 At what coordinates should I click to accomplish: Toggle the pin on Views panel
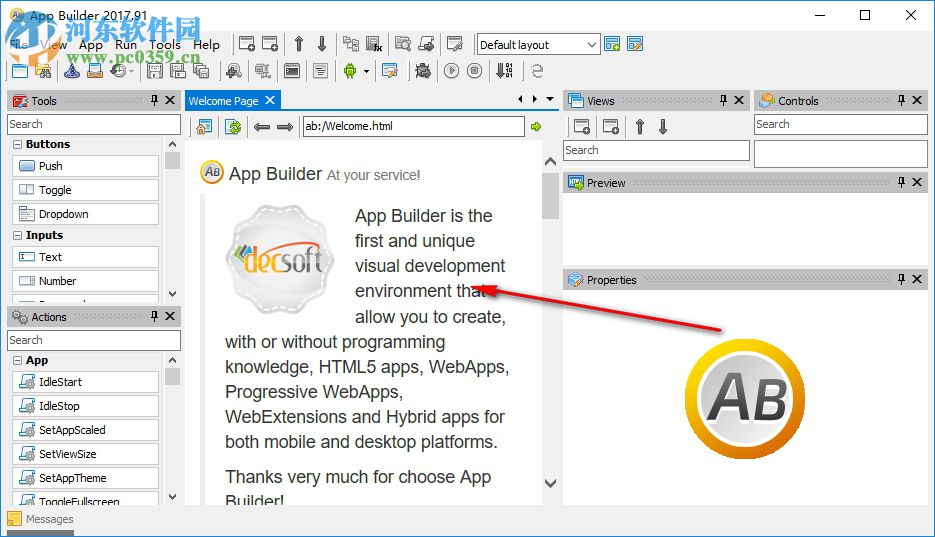tap(723, 100)
